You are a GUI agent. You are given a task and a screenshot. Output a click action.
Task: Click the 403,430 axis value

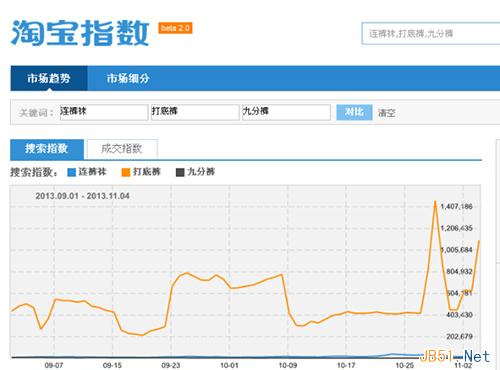coord(459,315)
